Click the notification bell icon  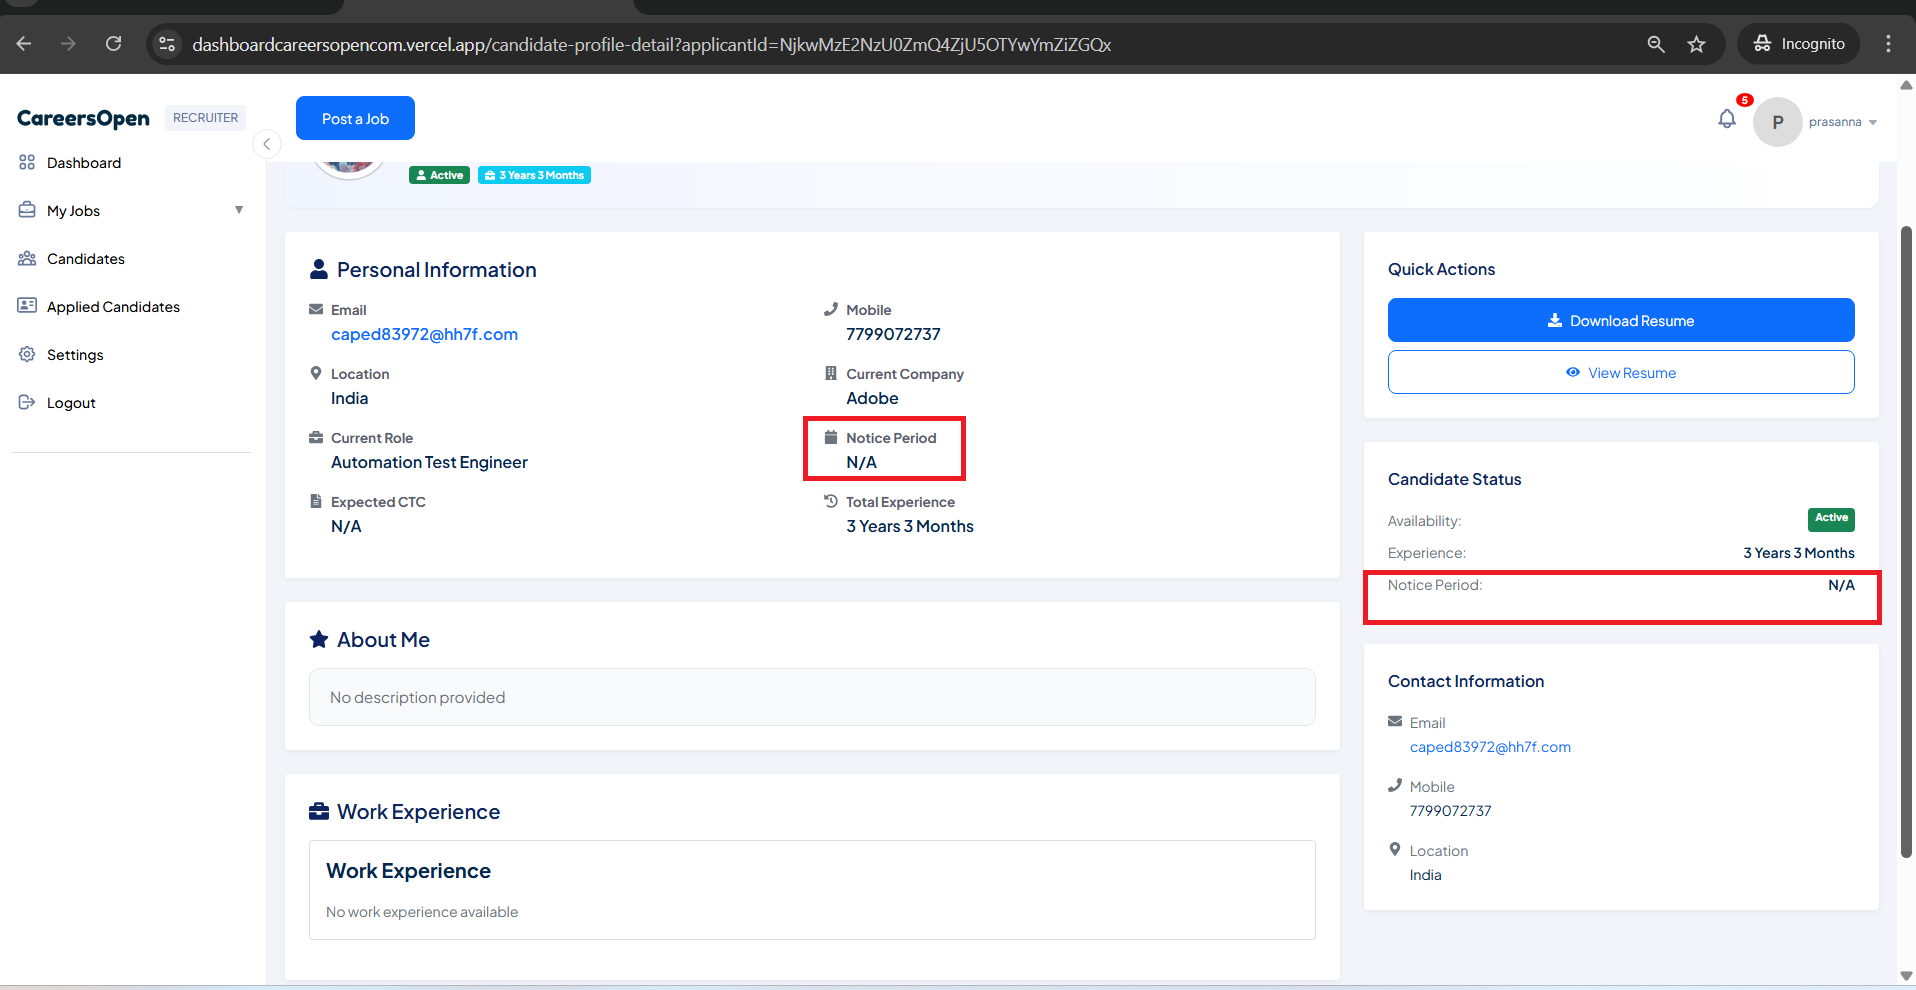point(1726,120)
